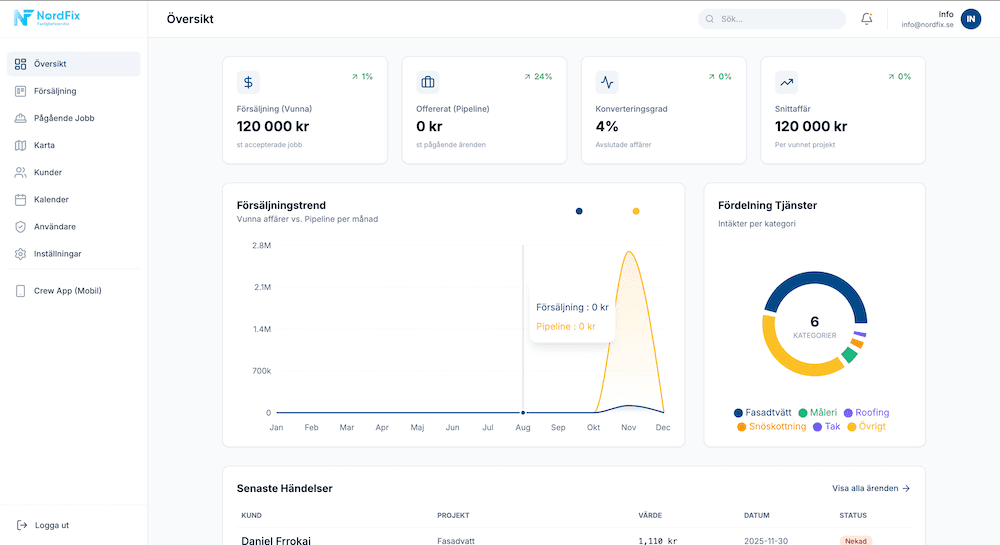Click the Crew App mobile phone icon

20,291
